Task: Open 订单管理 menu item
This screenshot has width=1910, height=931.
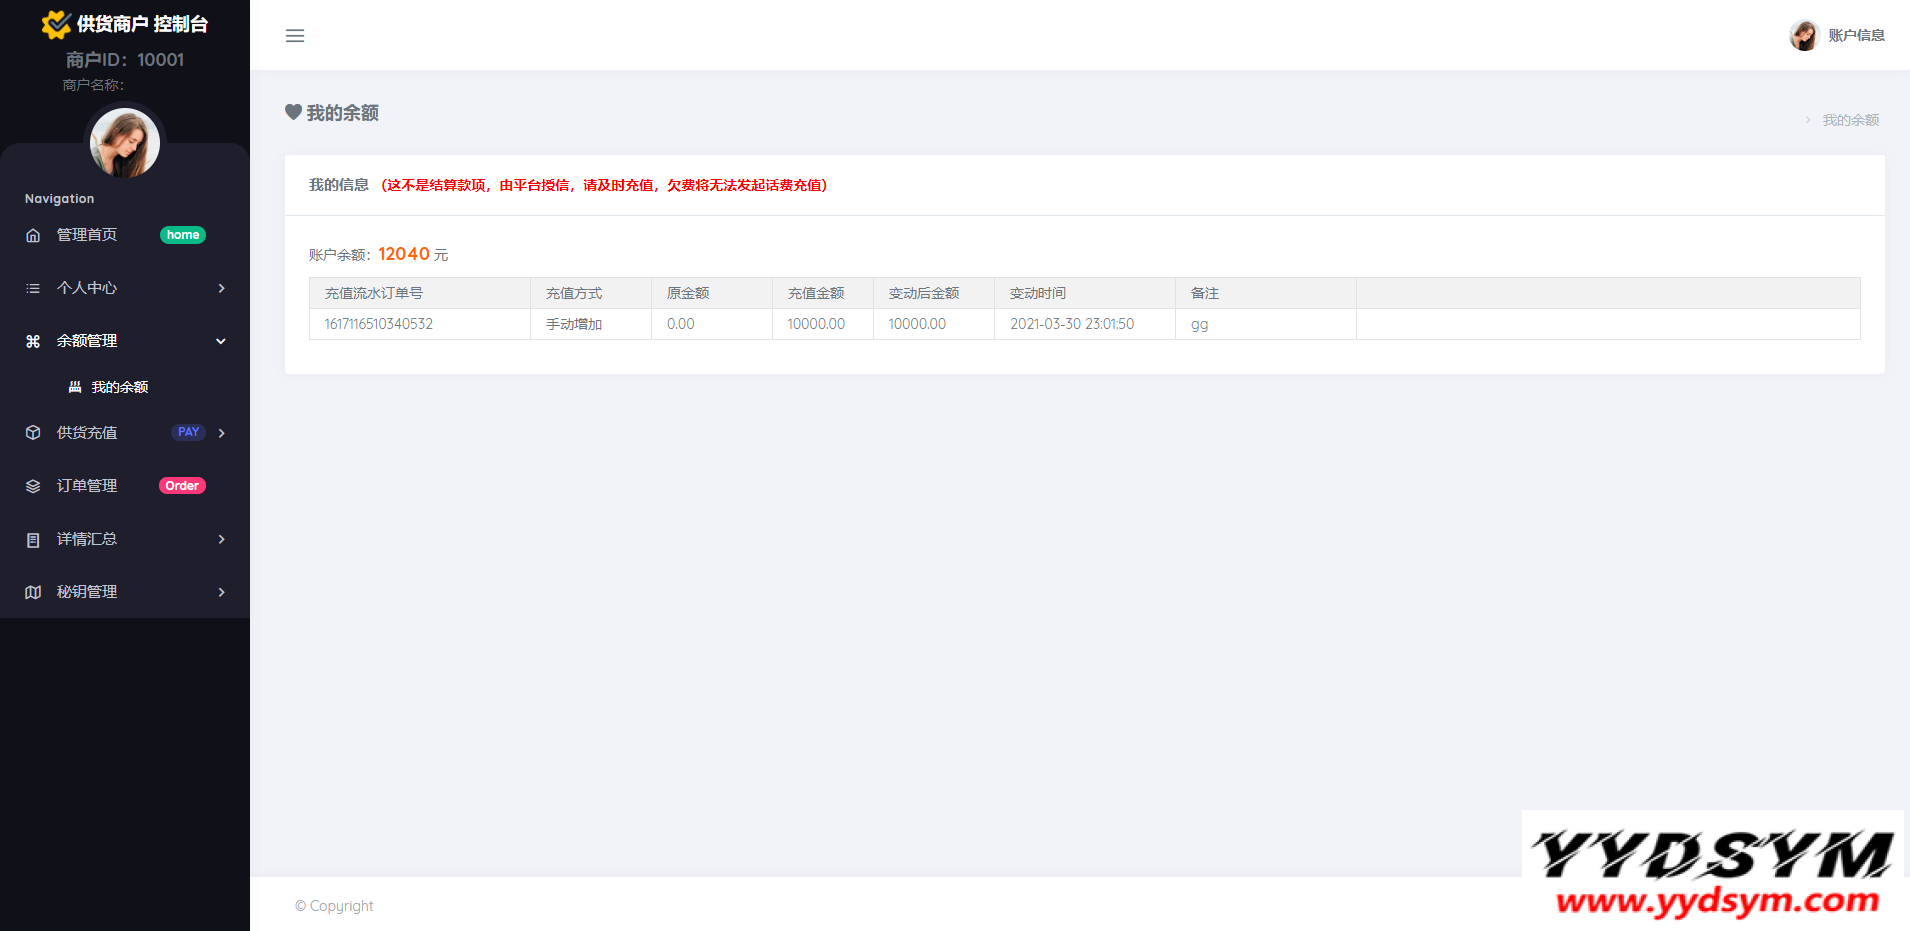Action: point(87,486)
